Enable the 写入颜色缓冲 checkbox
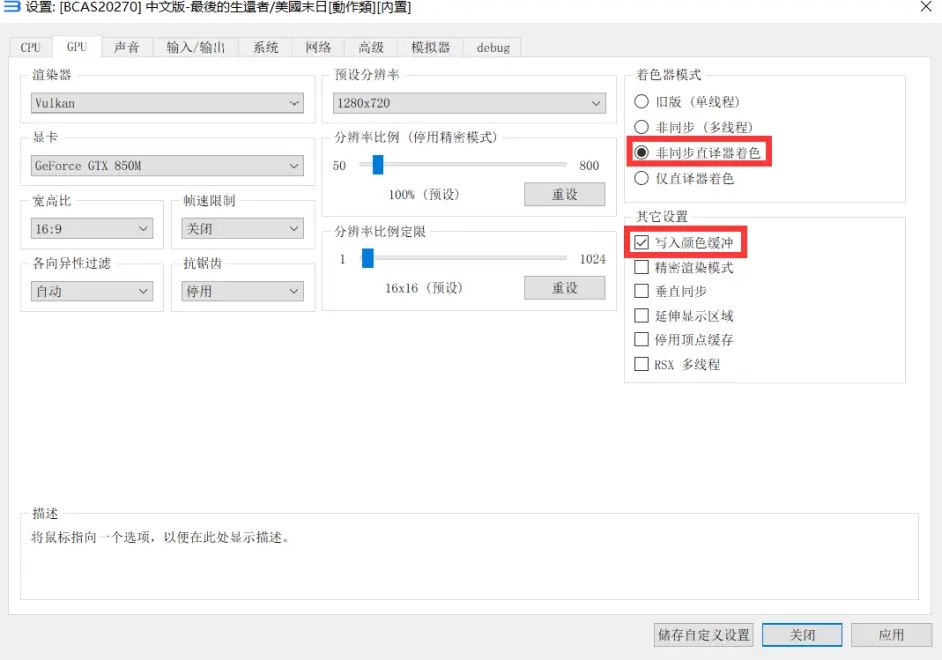The width and height of the screenshot is (942, 660). pos(641,242)
